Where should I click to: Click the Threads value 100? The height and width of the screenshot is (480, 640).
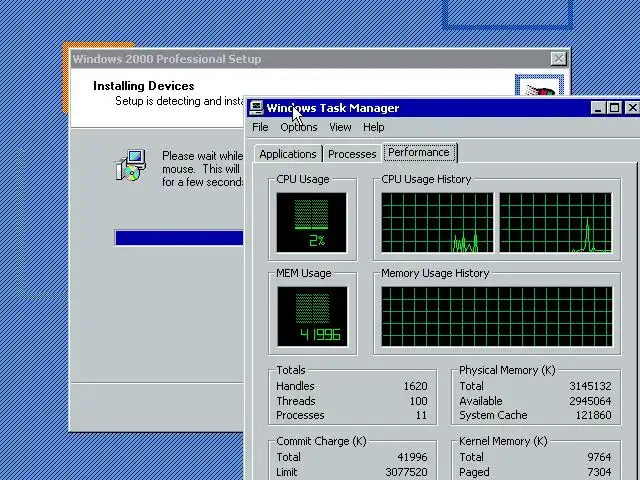(418, 401)
